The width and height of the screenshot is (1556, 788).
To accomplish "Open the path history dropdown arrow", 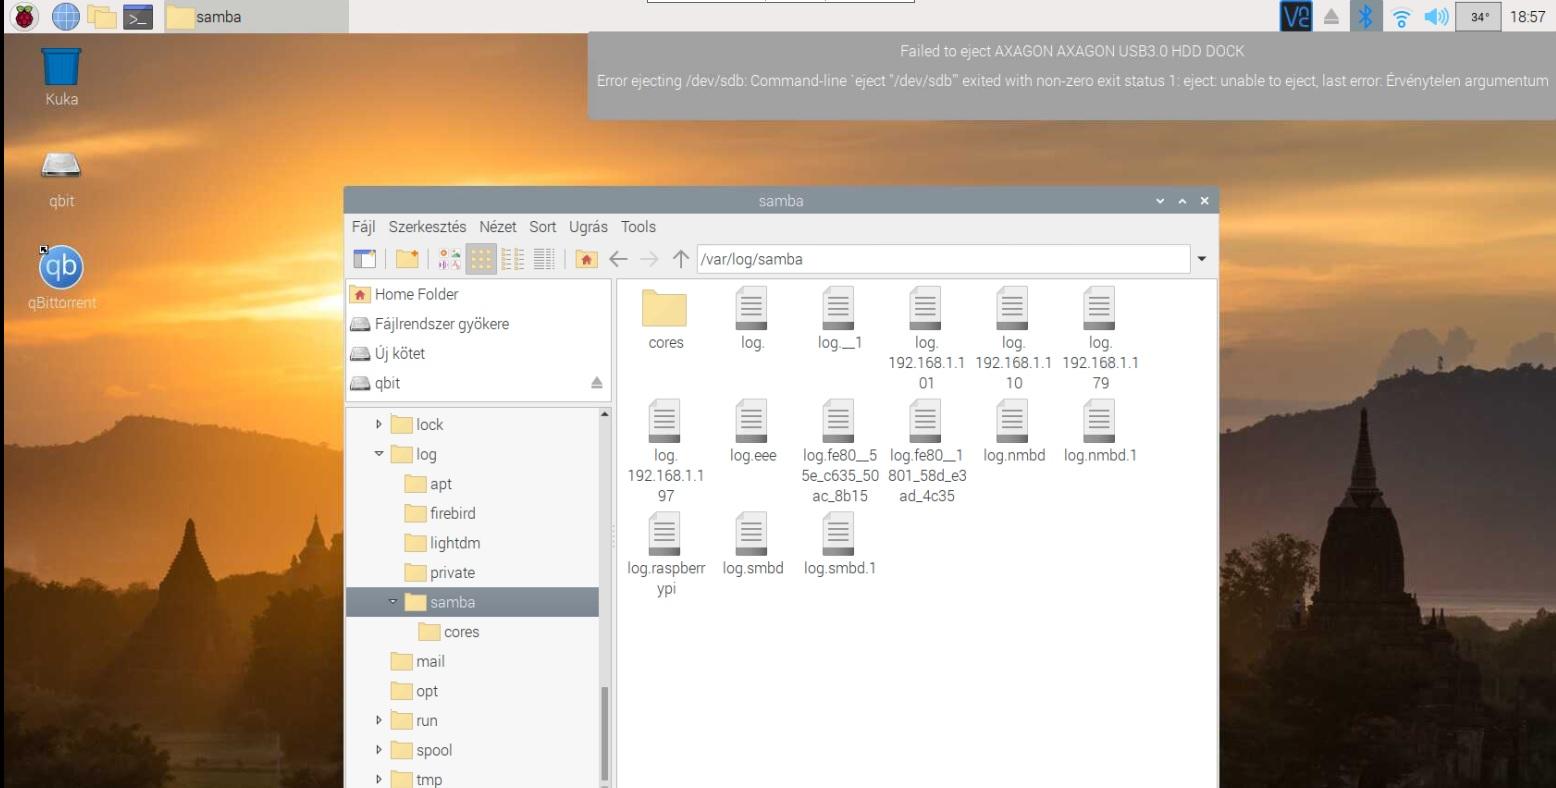I will [x=1201, y=259].
